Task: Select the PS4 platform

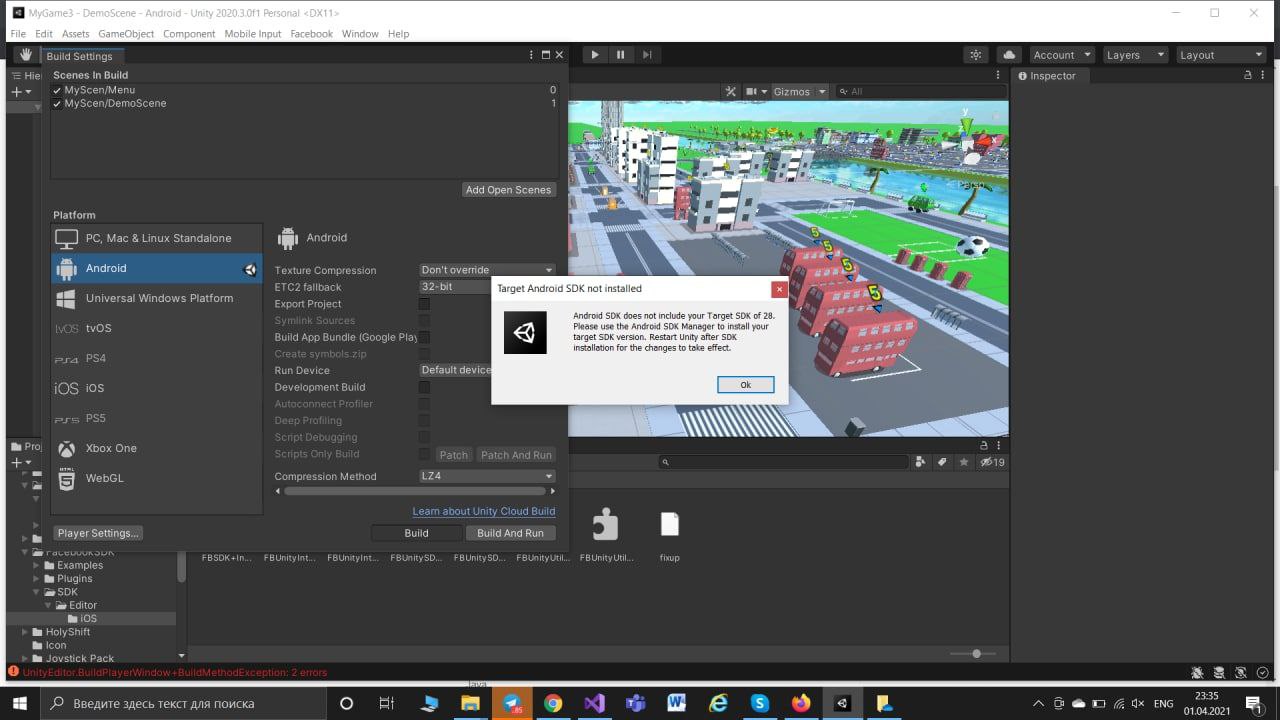Action: point(157,358)
